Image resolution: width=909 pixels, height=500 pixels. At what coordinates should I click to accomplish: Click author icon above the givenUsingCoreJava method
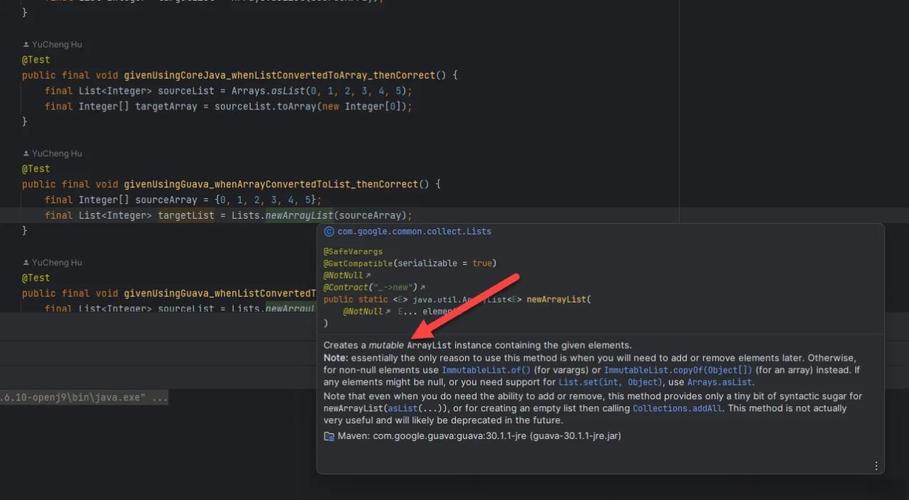(26, 45)
